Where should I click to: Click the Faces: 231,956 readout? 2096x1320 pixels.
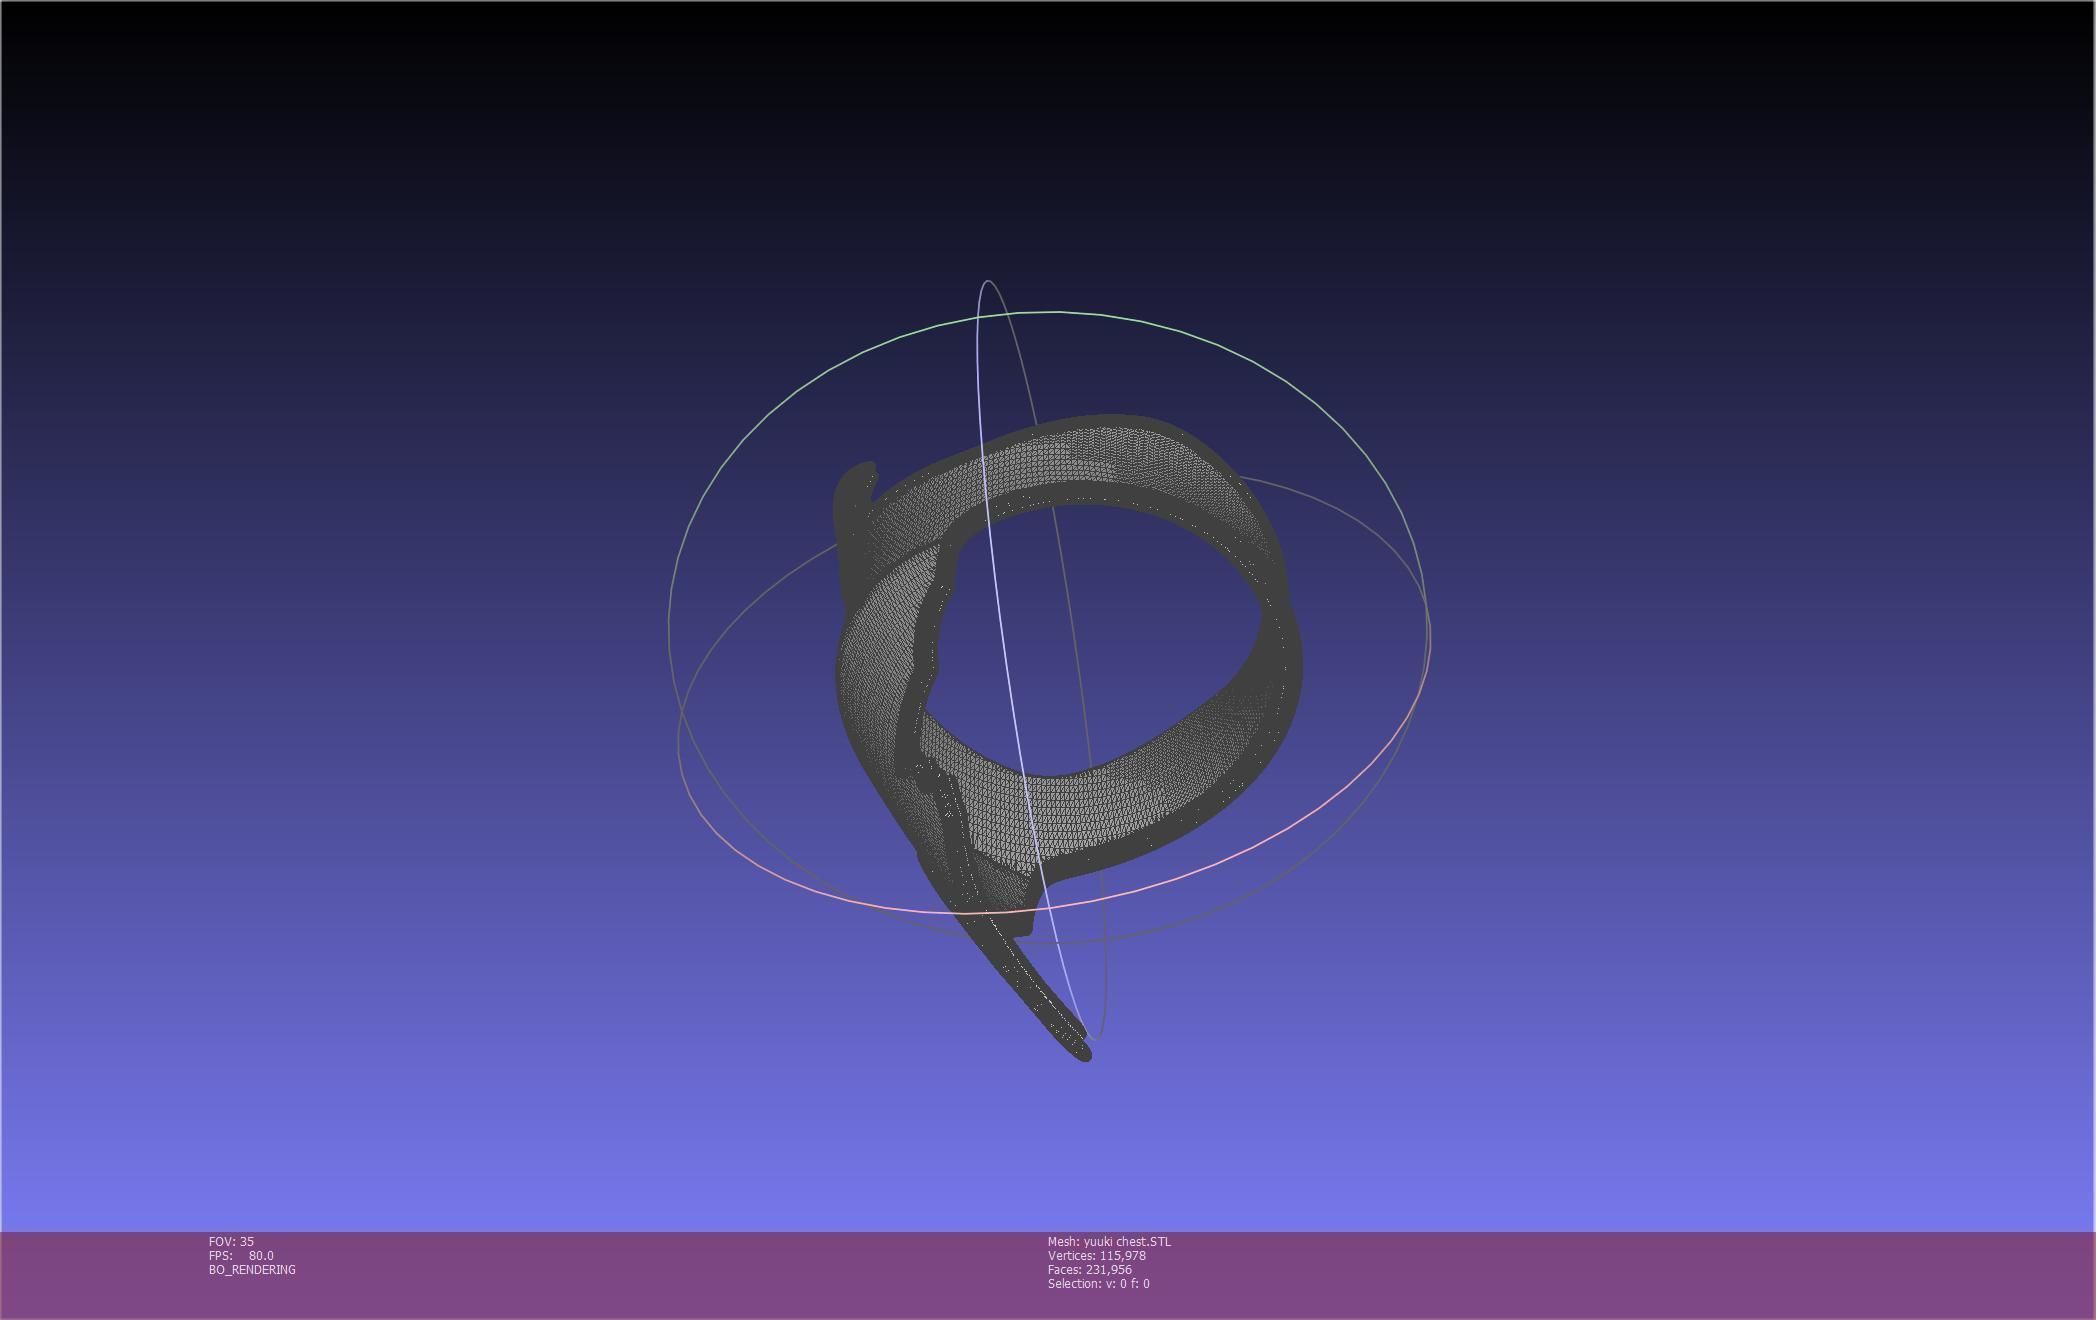click(x=1090, y=1269)
